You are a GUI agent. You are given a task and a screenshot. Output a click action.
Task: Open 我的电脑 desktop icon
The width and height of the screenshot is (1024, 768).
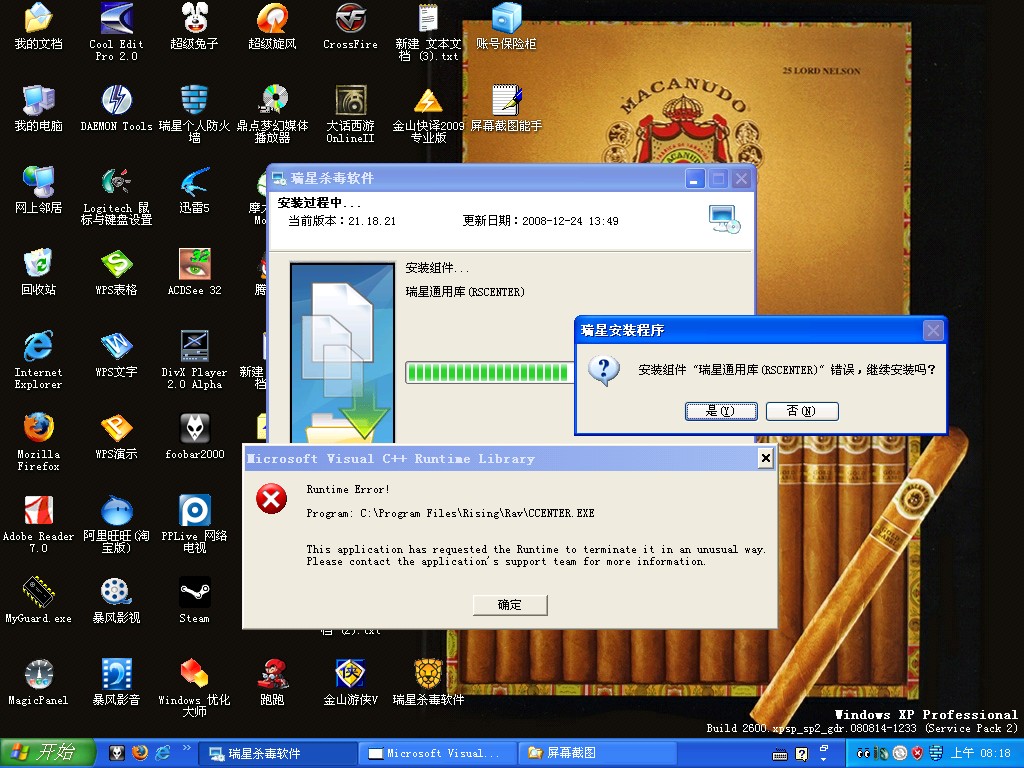click(x=39, y=108)
